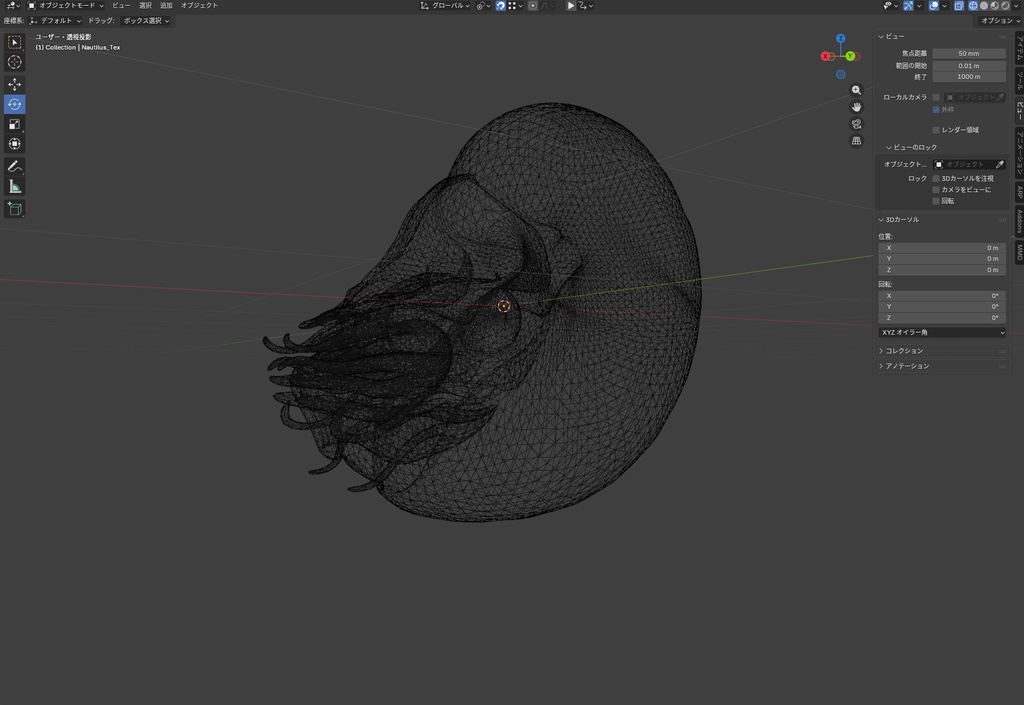Click the red X axis gizmo handle

click(x=825, y=56)
